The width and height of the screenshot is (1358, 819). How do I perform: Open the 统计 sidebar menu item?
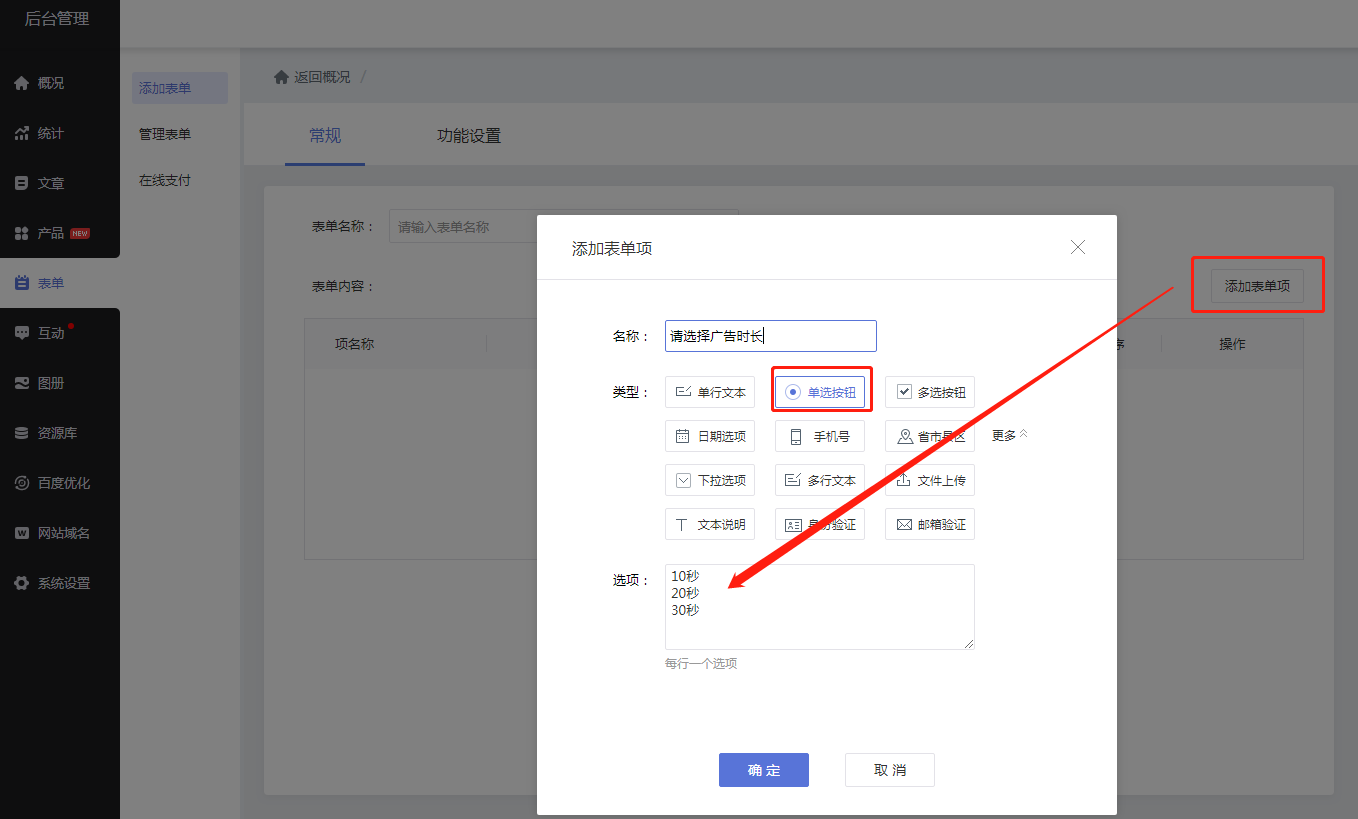[x=60, y=133]
